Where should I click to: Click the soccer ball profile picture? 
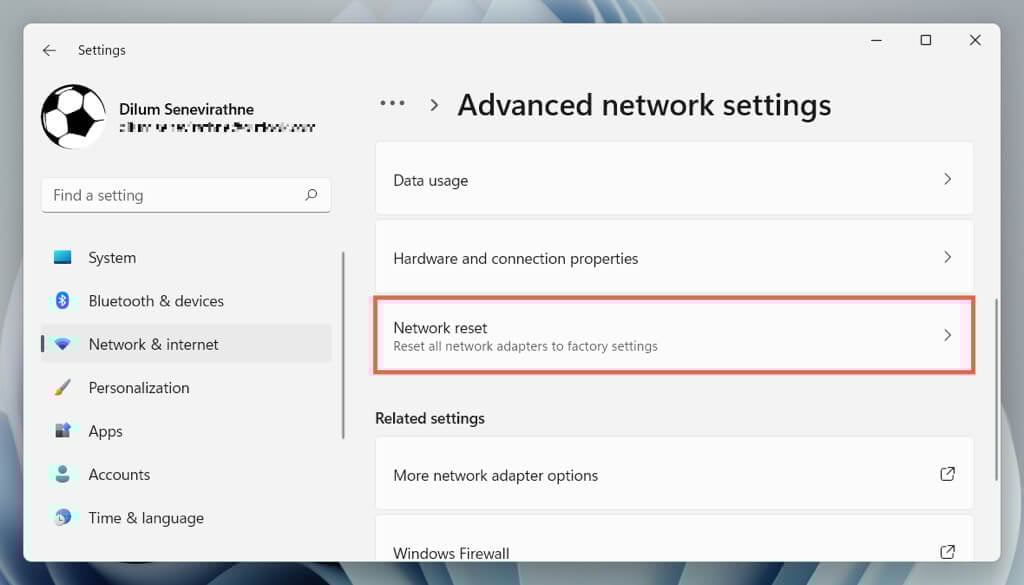point(73,117)
